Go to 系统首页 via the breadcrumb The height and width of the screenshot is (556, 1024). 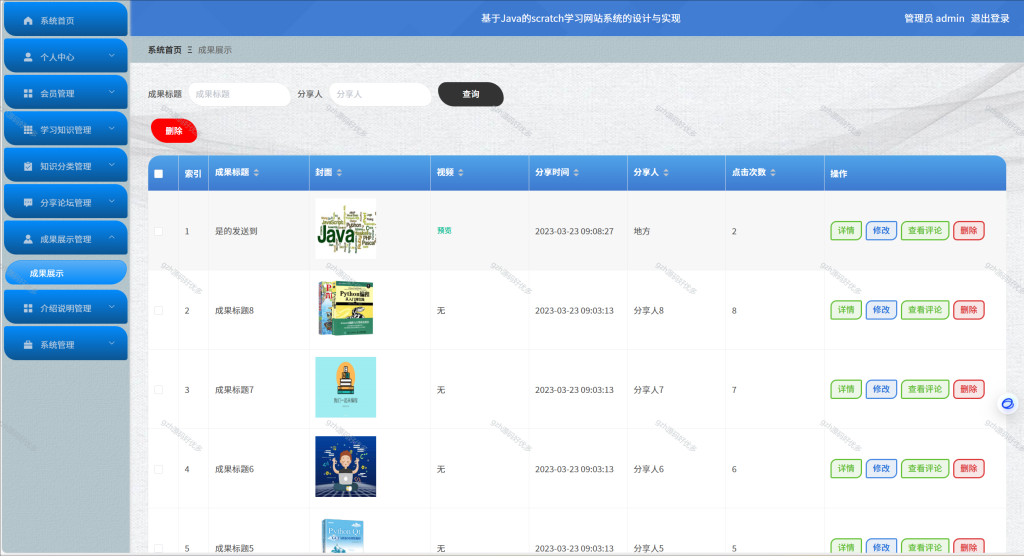click(165, 50)
